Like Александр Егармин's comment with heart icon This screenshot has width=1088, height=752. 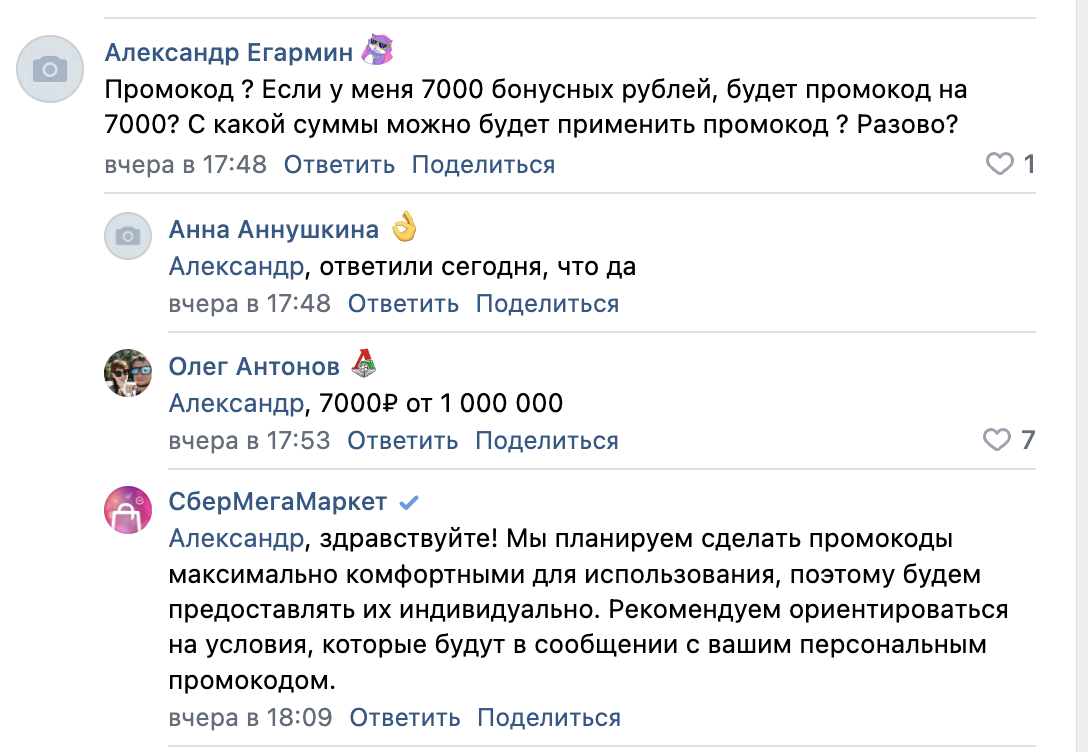1000,164
